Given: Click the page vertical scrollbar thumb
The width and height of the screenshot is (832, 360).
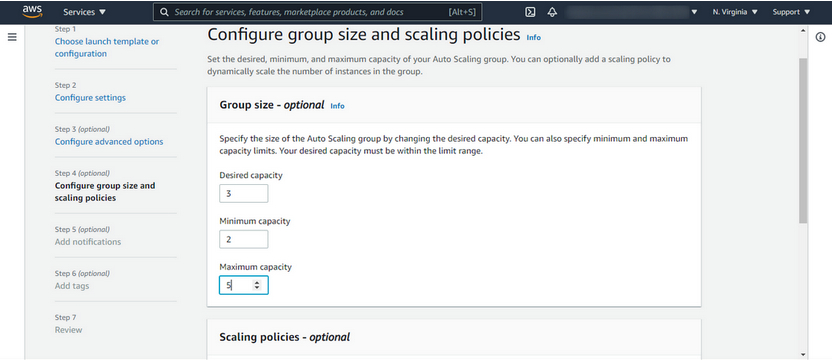Looking at the screenshot, I should point(803,140).
